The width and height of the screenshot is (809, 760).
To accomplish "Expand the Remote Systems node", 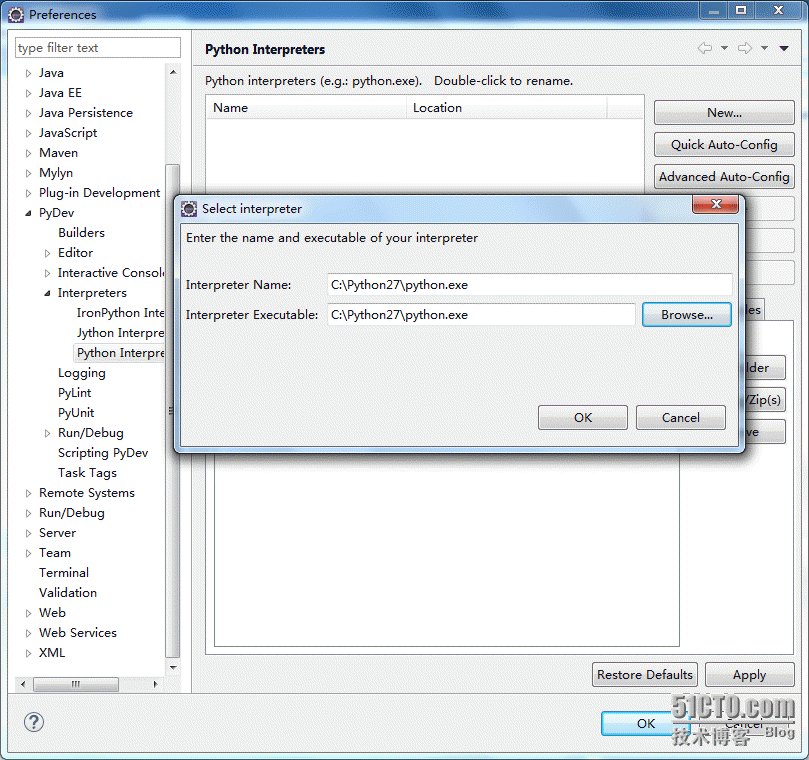I will [x=28, y=493].
